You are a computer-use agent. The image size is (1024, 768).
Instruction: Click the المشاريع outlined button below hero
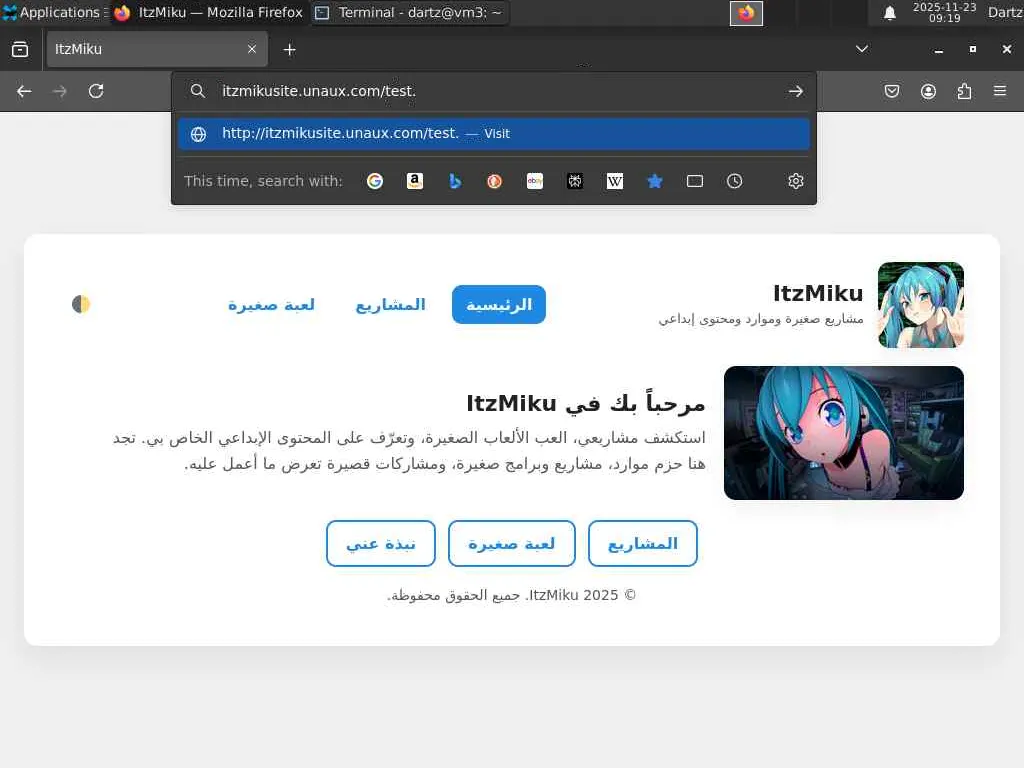[x=643, y=543]
